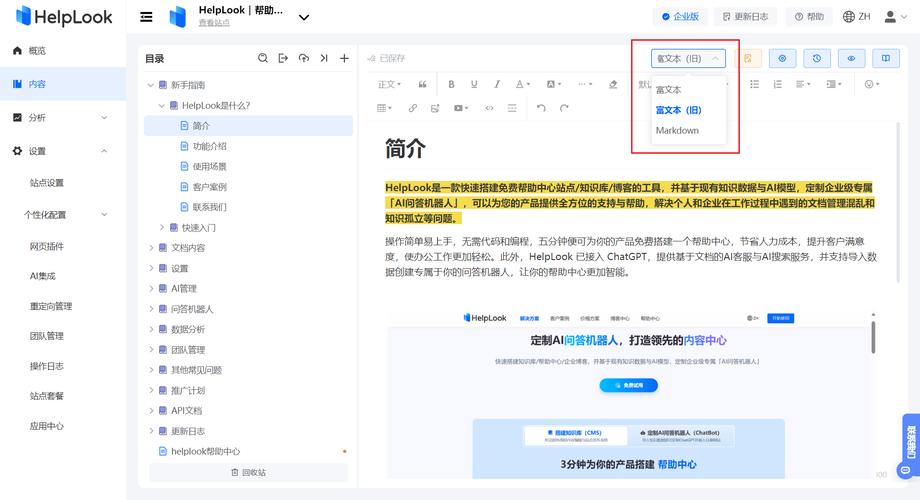Viewport: 920px width, 500px height.
Task: Collapse the HelpLook是什么? folder
Action: pyautogui.click(x=161, y=106)
